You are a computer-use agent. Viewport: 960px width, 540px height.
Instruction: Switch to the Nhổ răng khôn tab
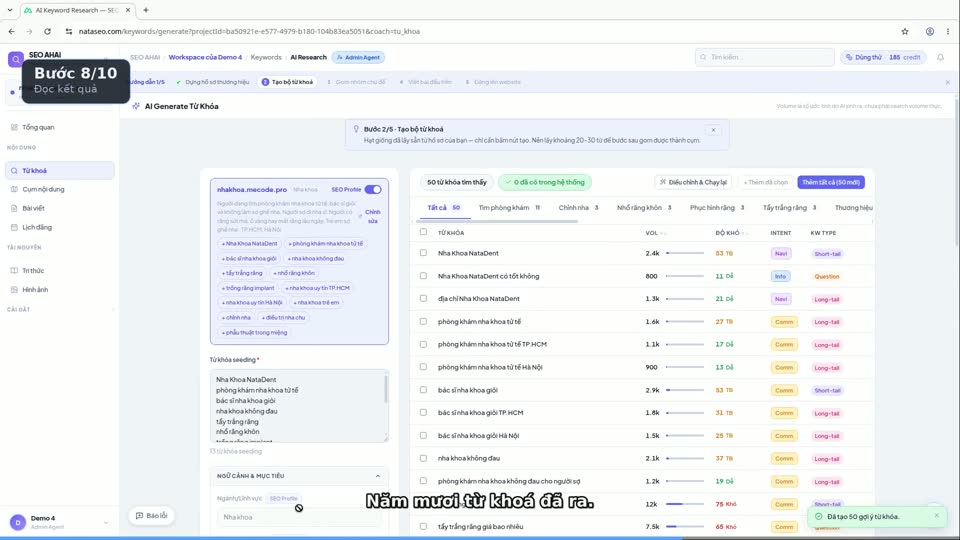click(644, 208)
